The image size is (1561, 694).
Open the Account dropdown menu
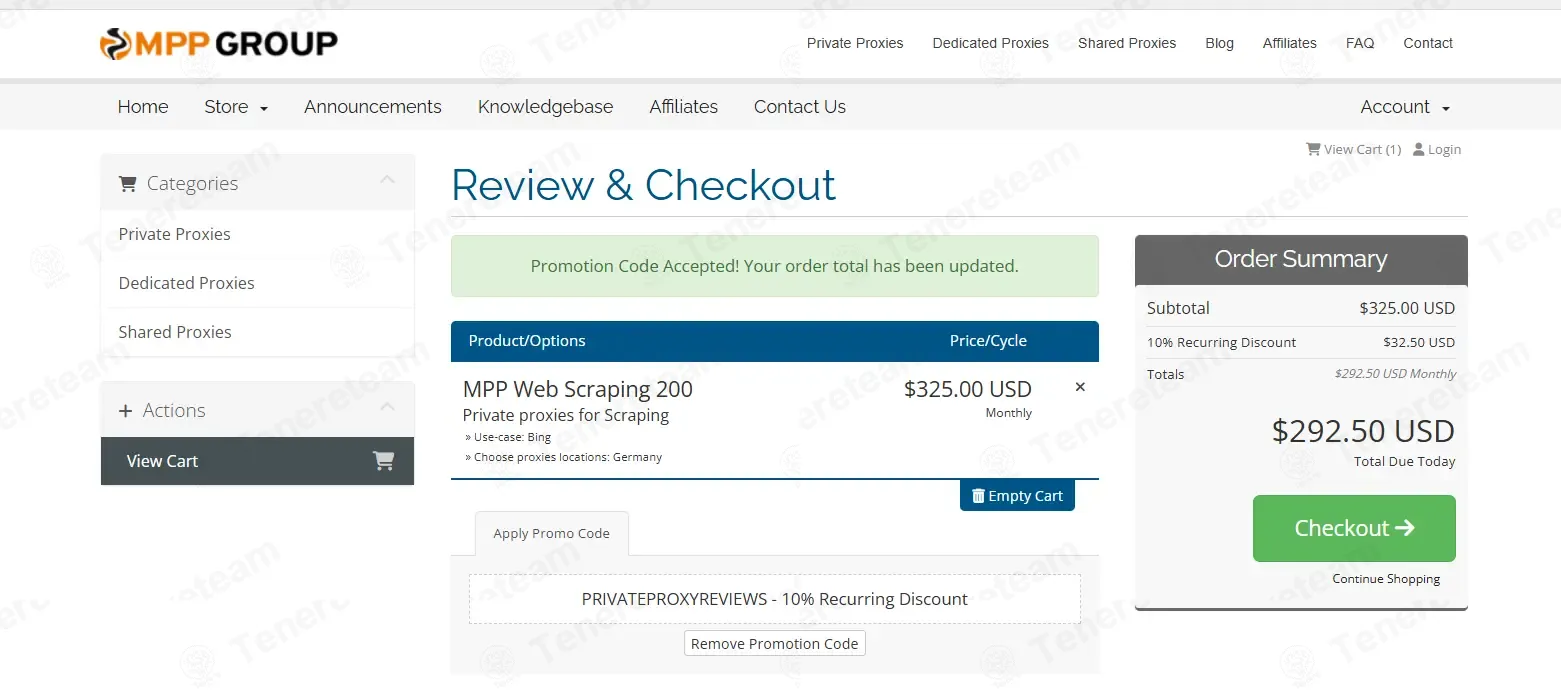1405,107
